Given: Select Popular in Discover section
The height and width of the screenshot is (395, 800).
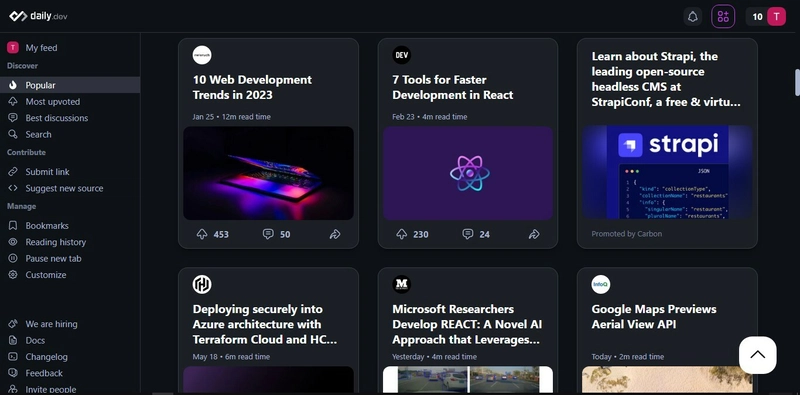Looking at the screenshot, I should point(70,85).
